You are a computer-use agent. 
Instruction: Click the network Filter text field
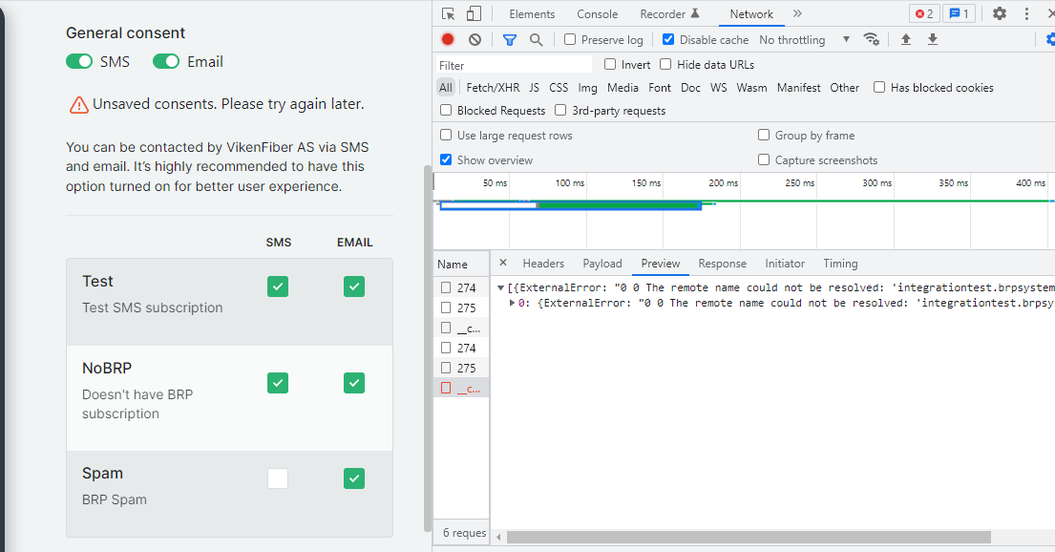[x=514, y=65]
